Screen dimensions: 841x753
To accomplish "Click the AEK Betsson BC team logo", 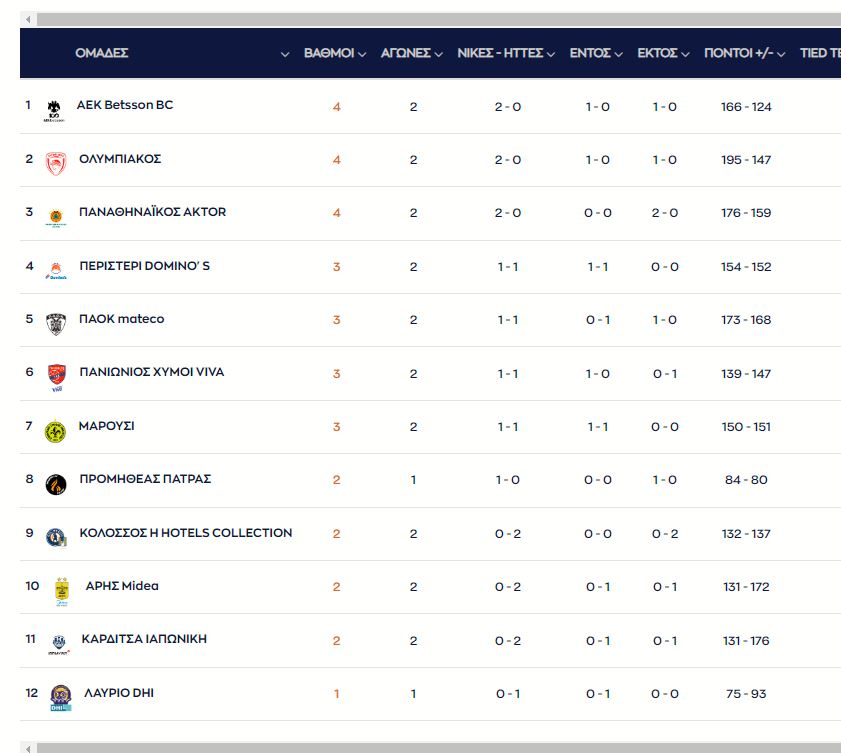I will point(53,110).
